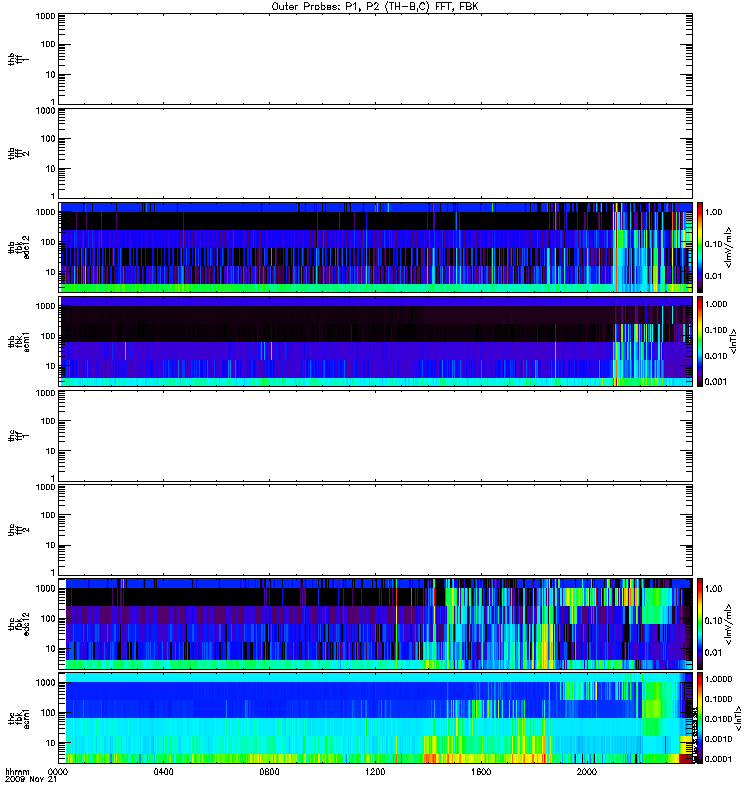Click the plot title 'Outer Probes: P1, P2 (TH-B,C) FFT, FBK'
The height and width of the screenshot is (800, 750).
pos(375,7)
